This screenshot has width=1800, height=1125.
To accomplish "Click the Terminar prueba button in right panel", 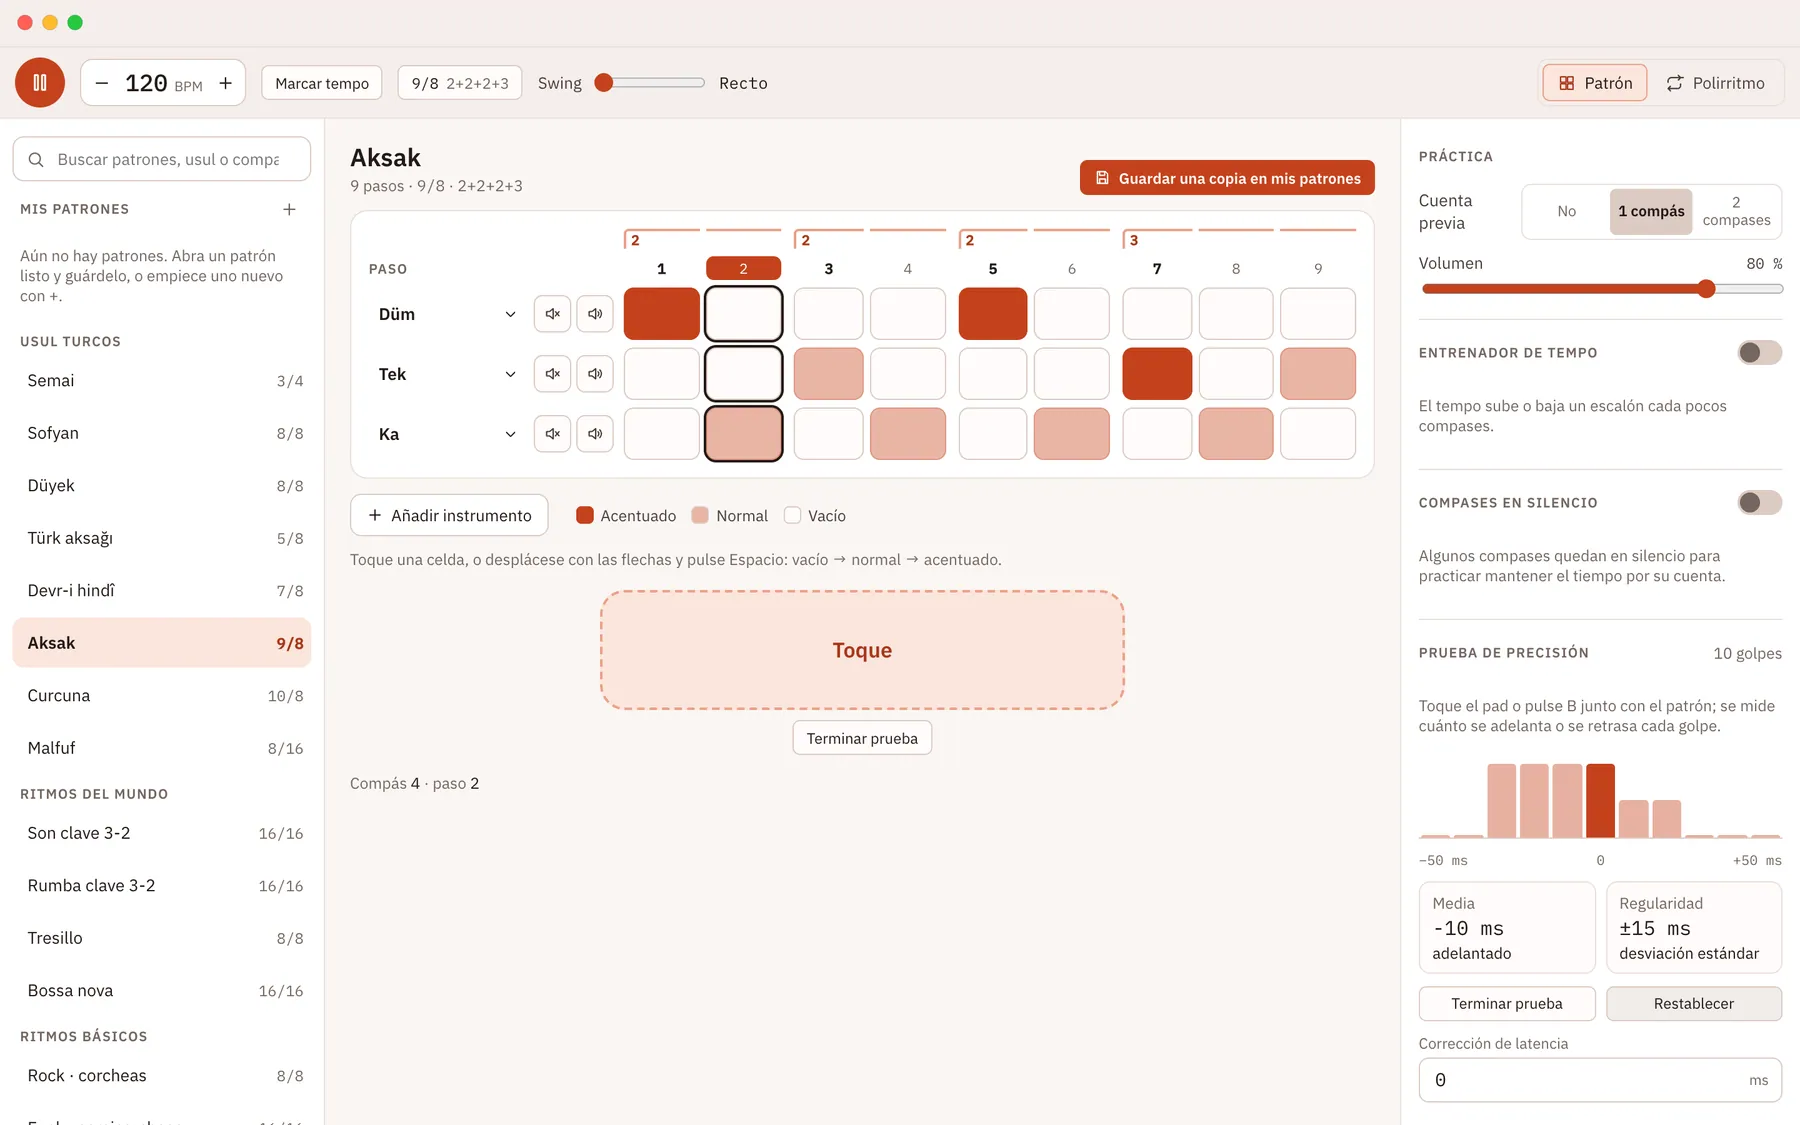I will pos(1507,1004).
